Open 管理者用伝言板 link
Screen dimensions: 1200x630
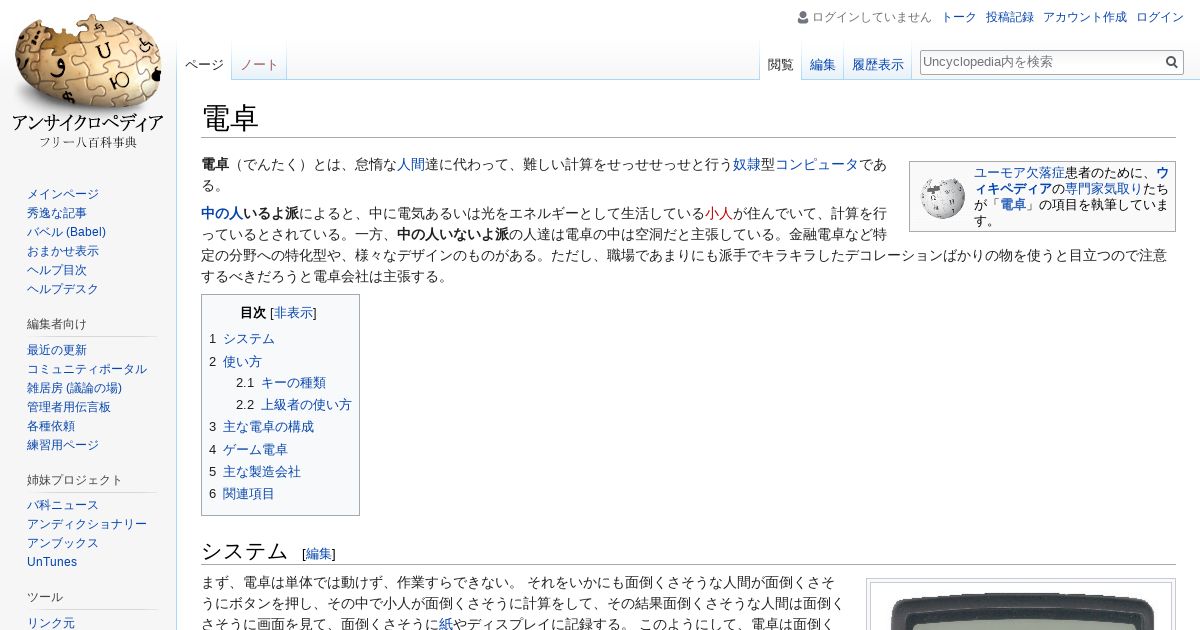[x=69, y=407]
